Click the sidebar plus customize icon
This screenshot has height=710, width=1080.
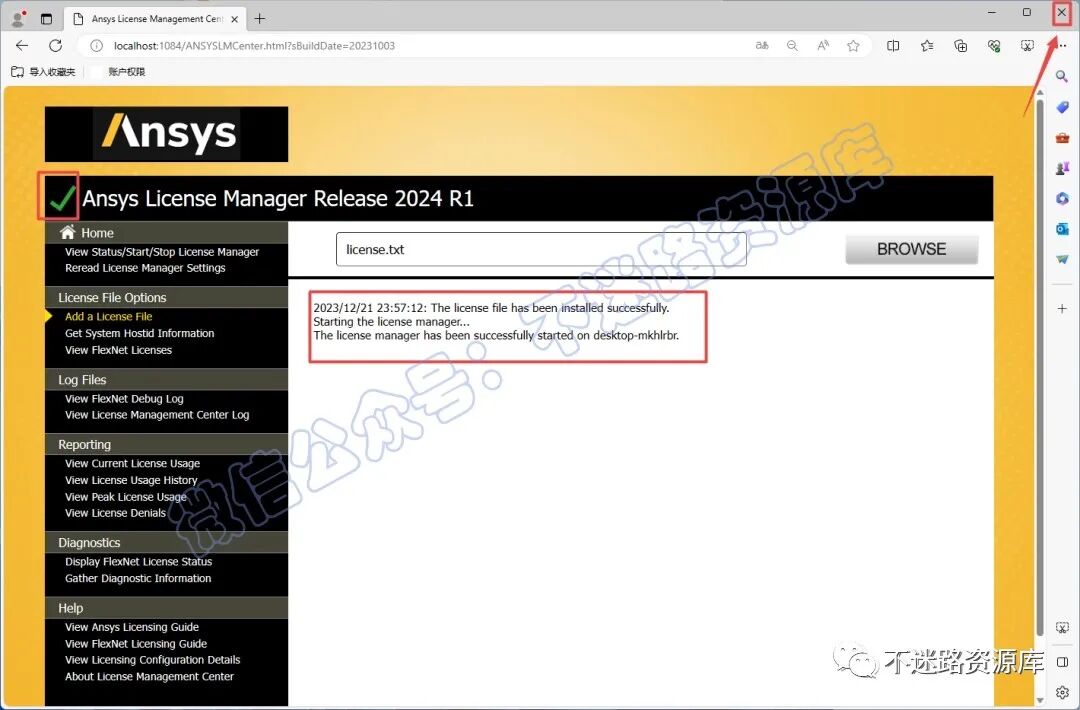coord(1062,309)
